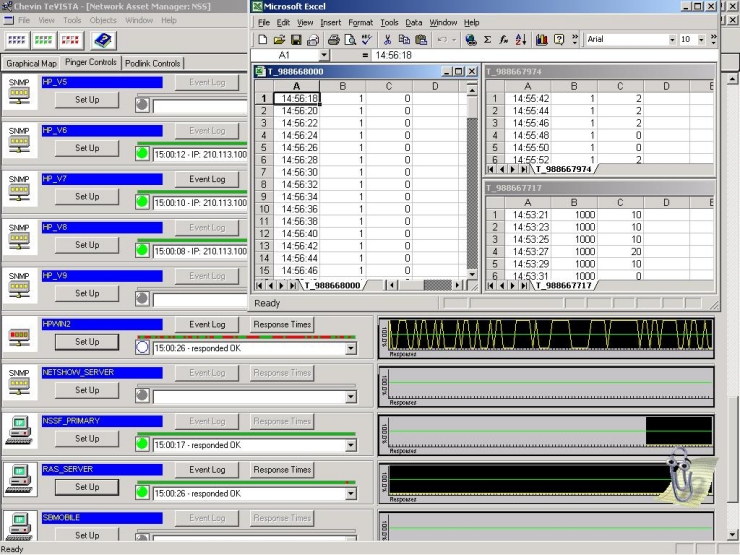The width and height of the screenshot is (740, 555).
Task: Click Response Times button for RAS_SERVER
Action: pyautogui.click(x=282, y=470)
